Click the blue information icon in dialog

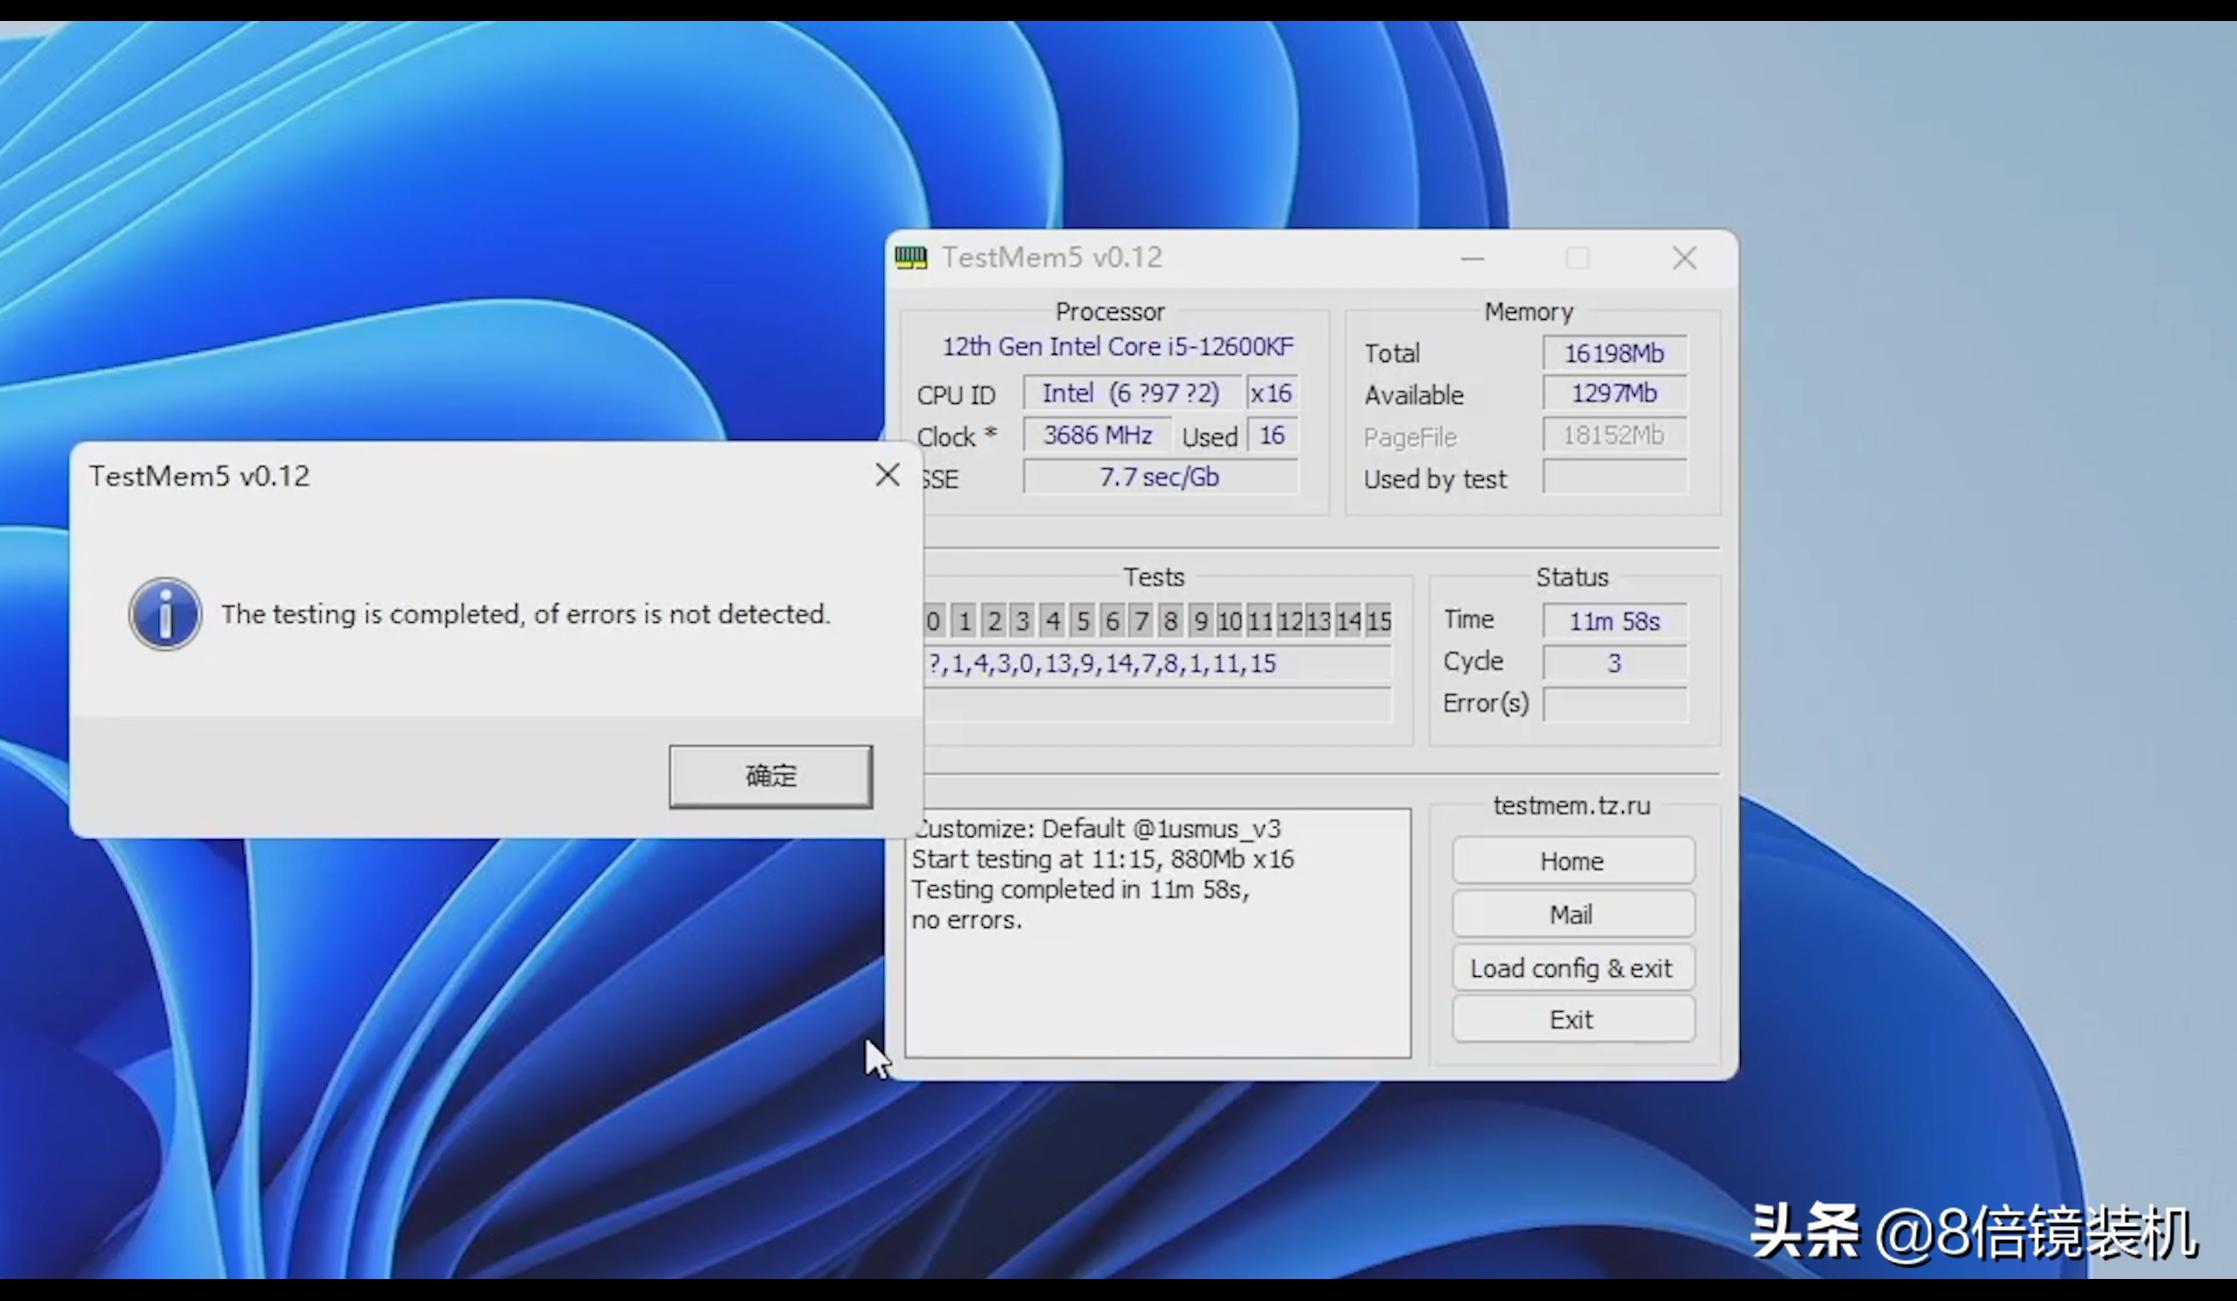165,614
